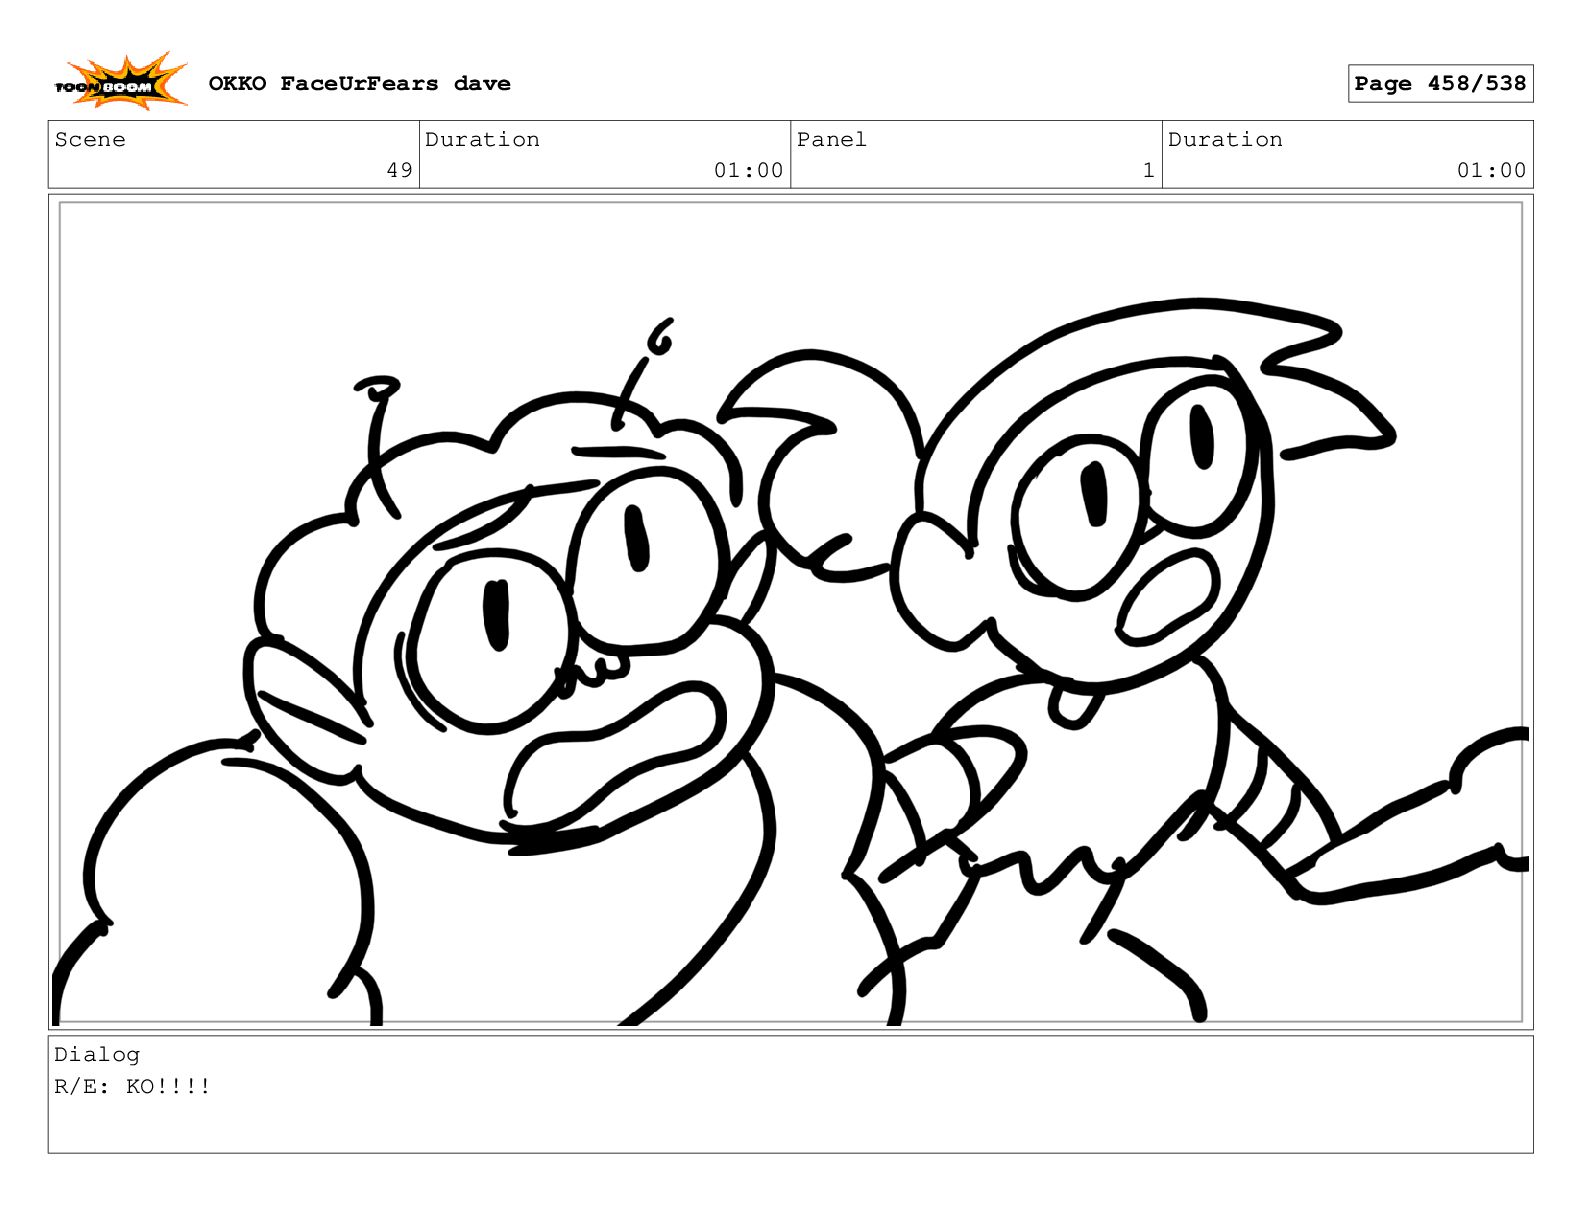Select the title 'OKKO FaceUrFears dave'
Viewport: 1582px width, 1225px height.
[x=359, y=84]
